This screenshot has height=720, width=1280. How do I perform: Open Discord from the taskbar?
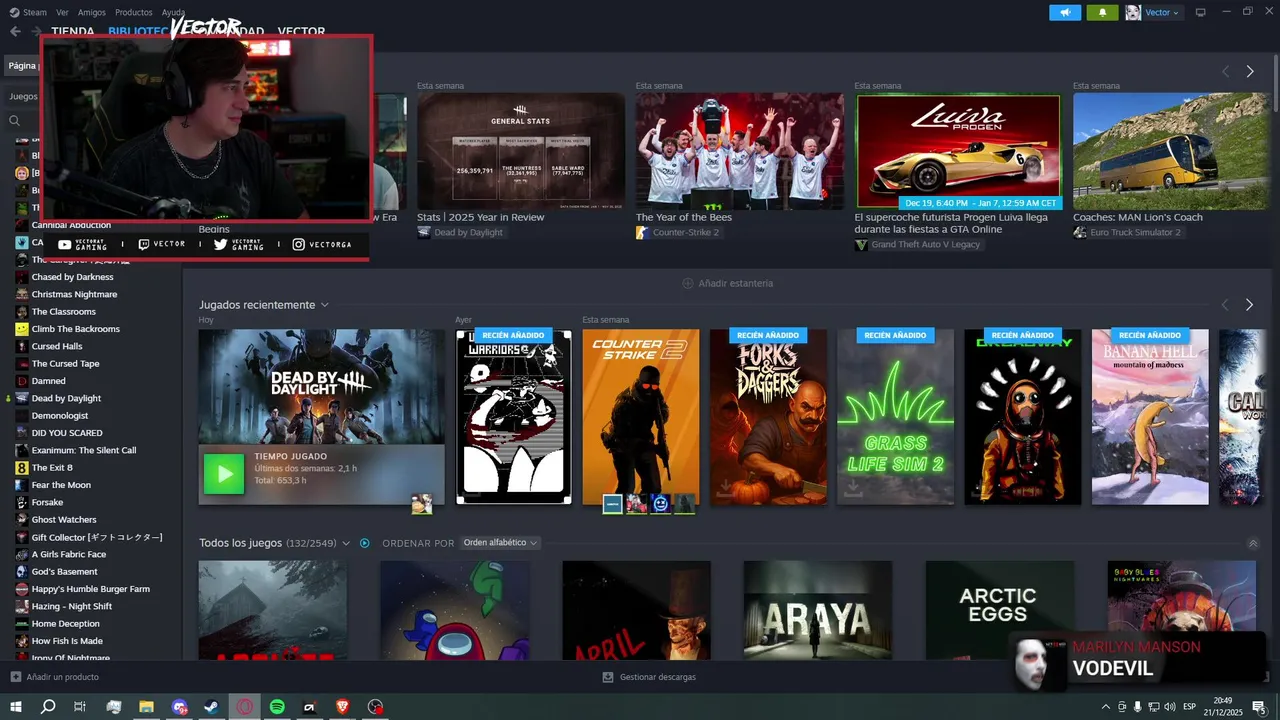click(x=179, y=707)
